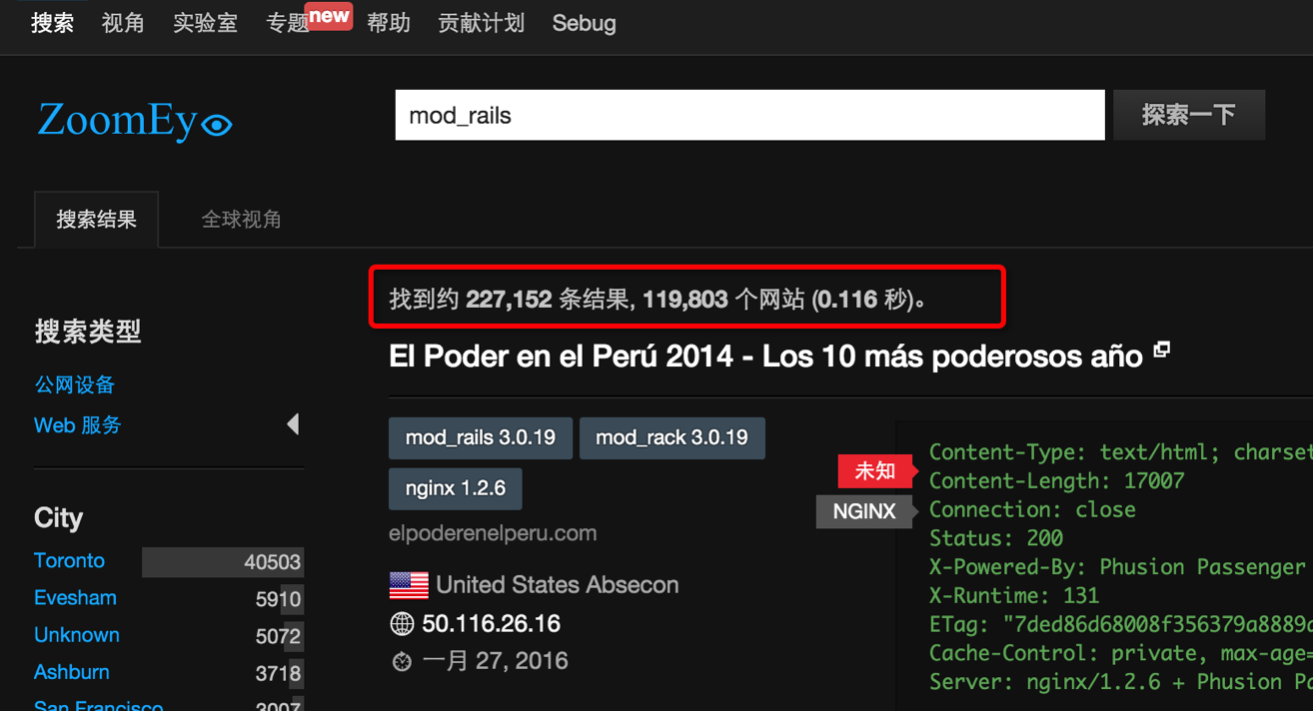This screenshot has width=1313, height=711.
Task: Click the Content-Length: 17007 header line
Action: (1057, 481)
